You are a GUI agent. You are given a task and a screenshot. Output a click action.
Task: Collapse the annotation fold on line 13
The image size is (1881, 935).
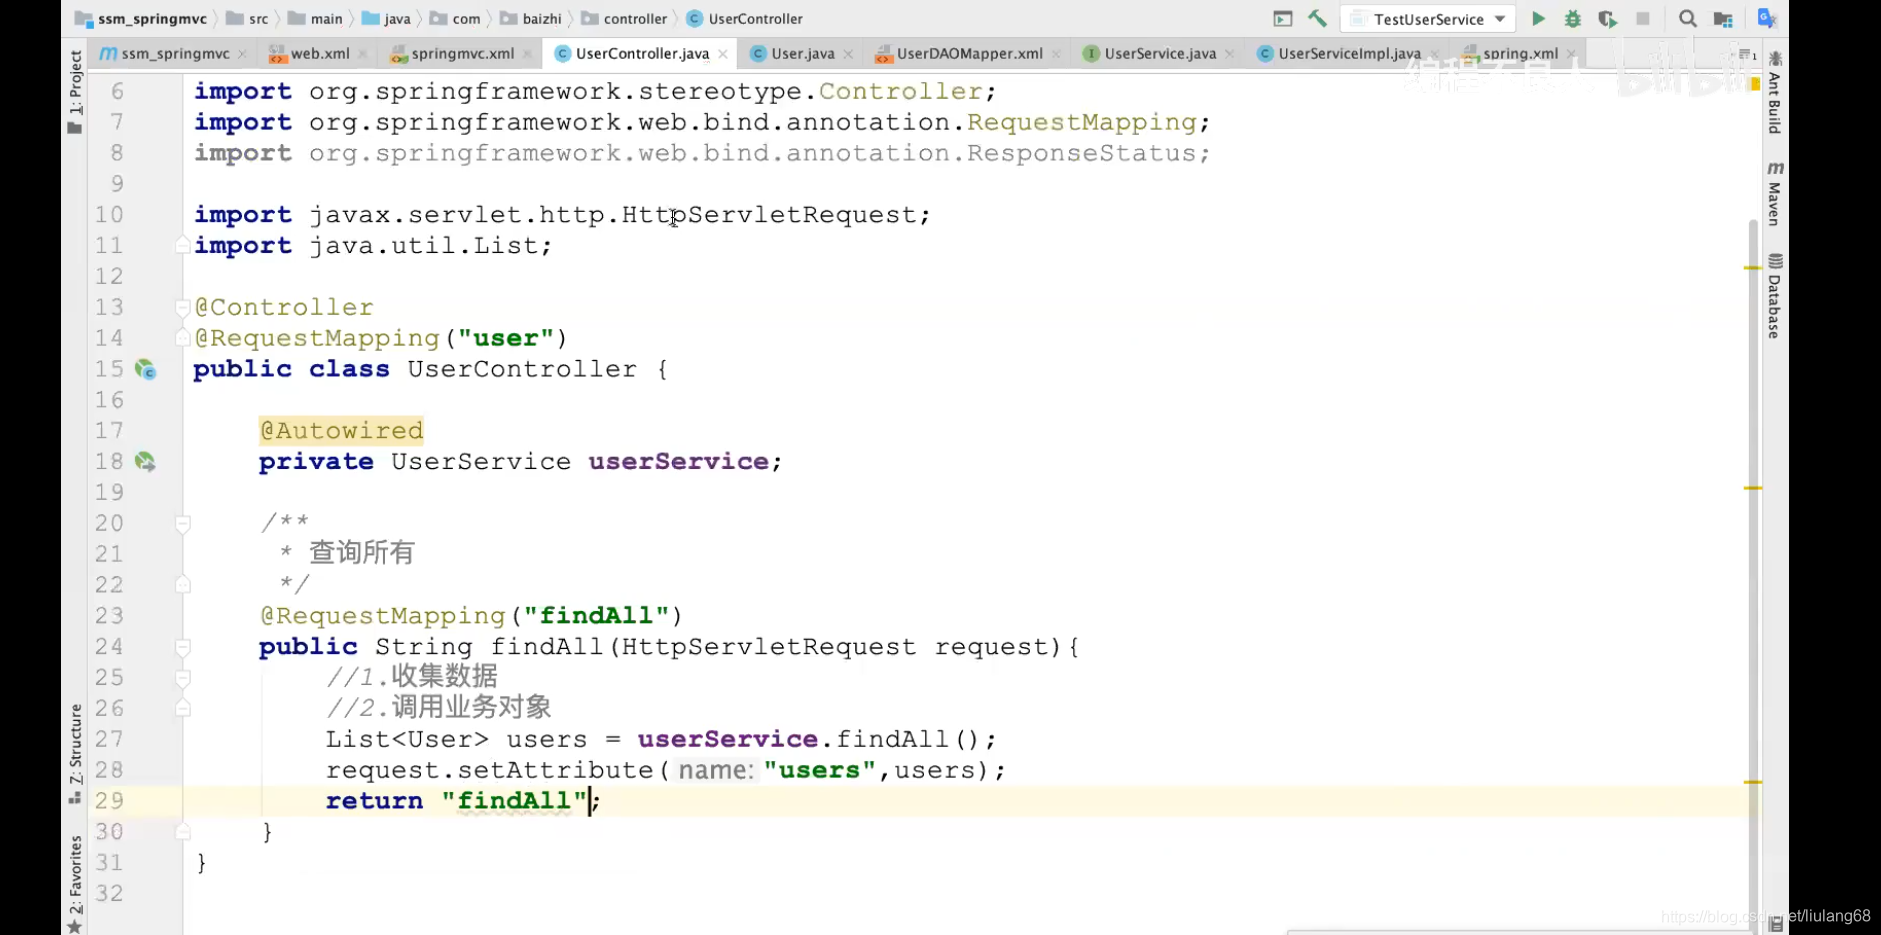(x=182, y=307)
